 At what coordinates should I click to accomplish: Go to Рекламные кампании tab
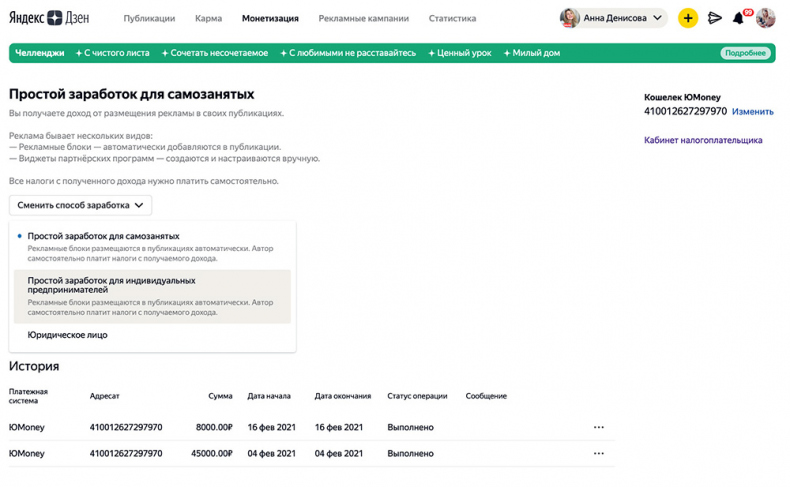pos(363,18)
